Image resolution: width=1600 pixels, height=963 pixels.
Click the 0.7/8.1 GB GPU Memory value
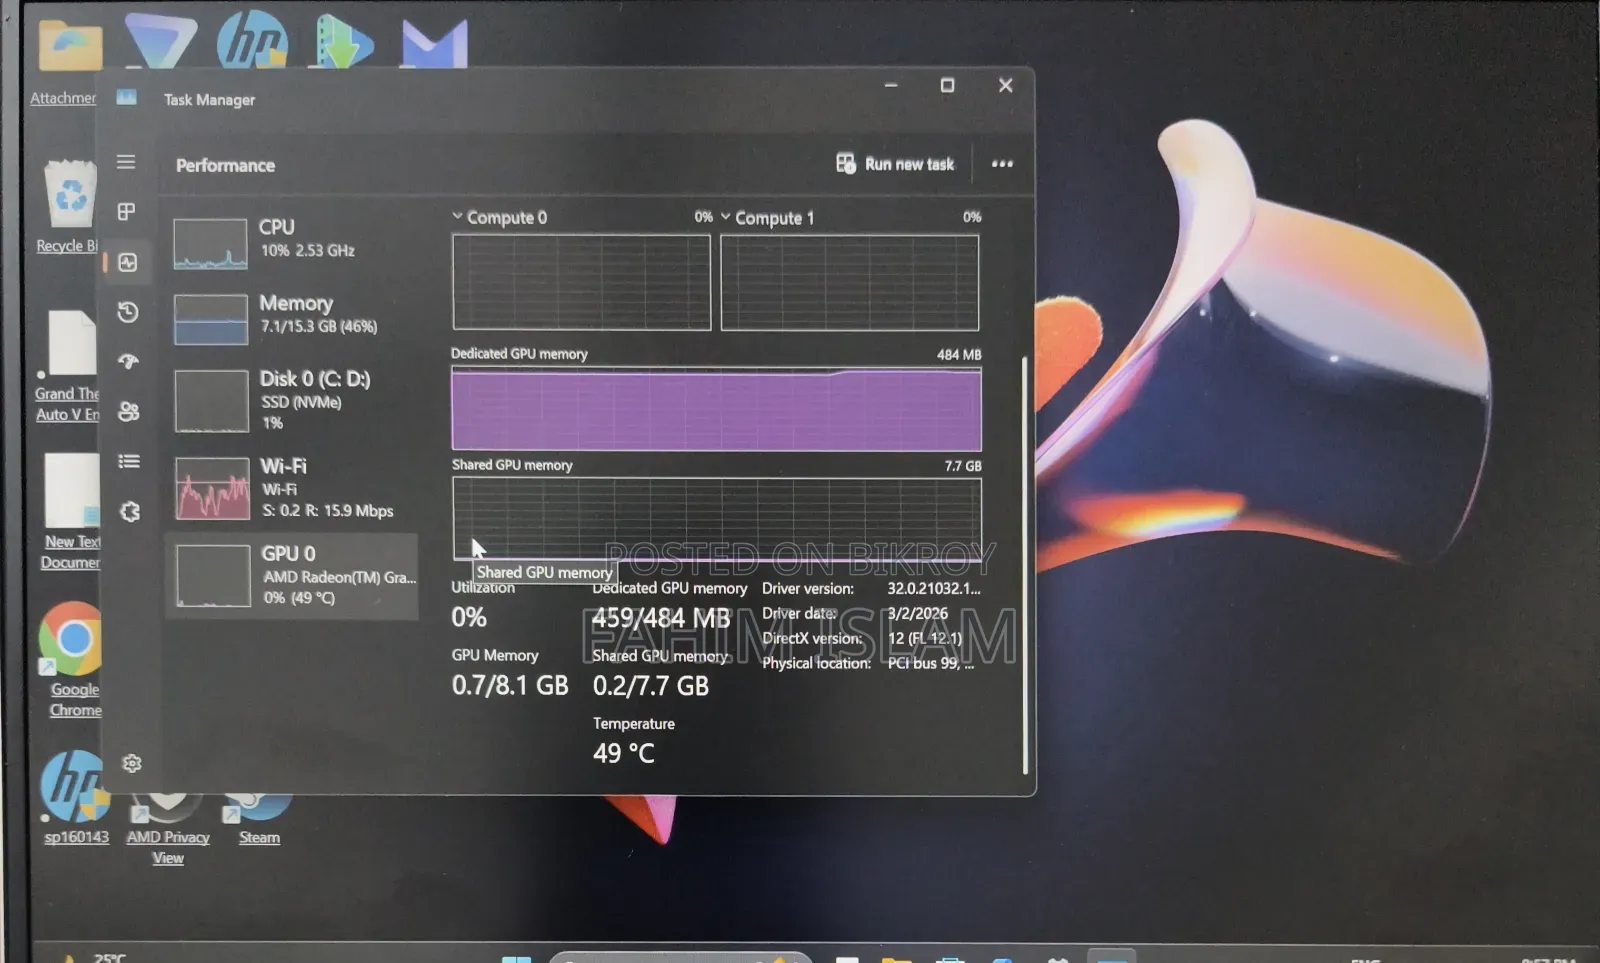point(510,685)
